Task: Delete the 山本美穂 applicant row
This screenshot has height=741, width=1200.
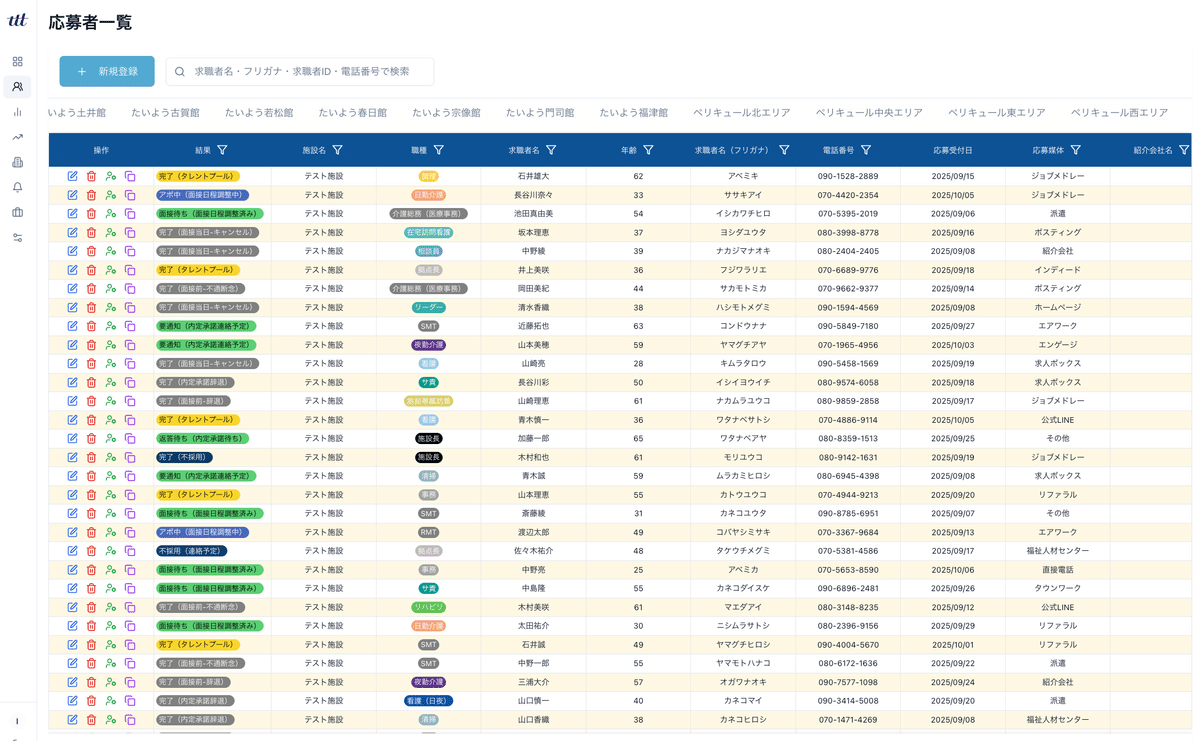Action: [91, 345]
